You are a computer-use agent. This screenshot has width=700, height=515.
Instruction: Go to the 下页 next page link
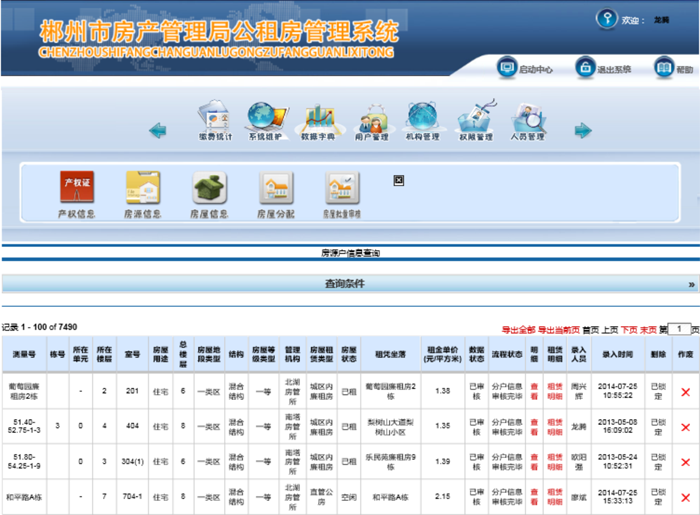coord(628,329)
